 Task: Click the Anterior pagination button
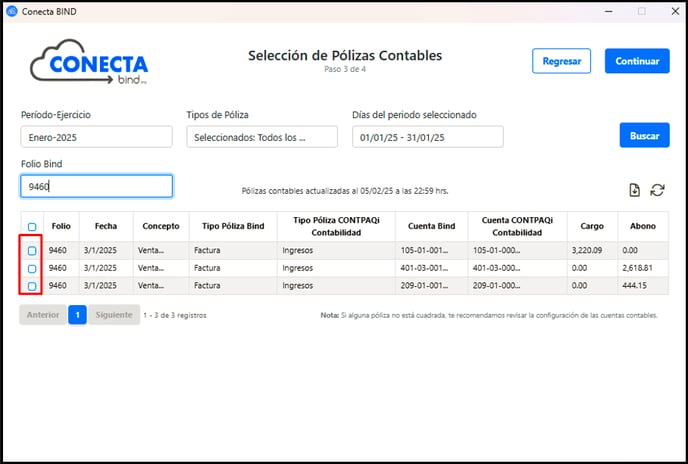(43, 315)
